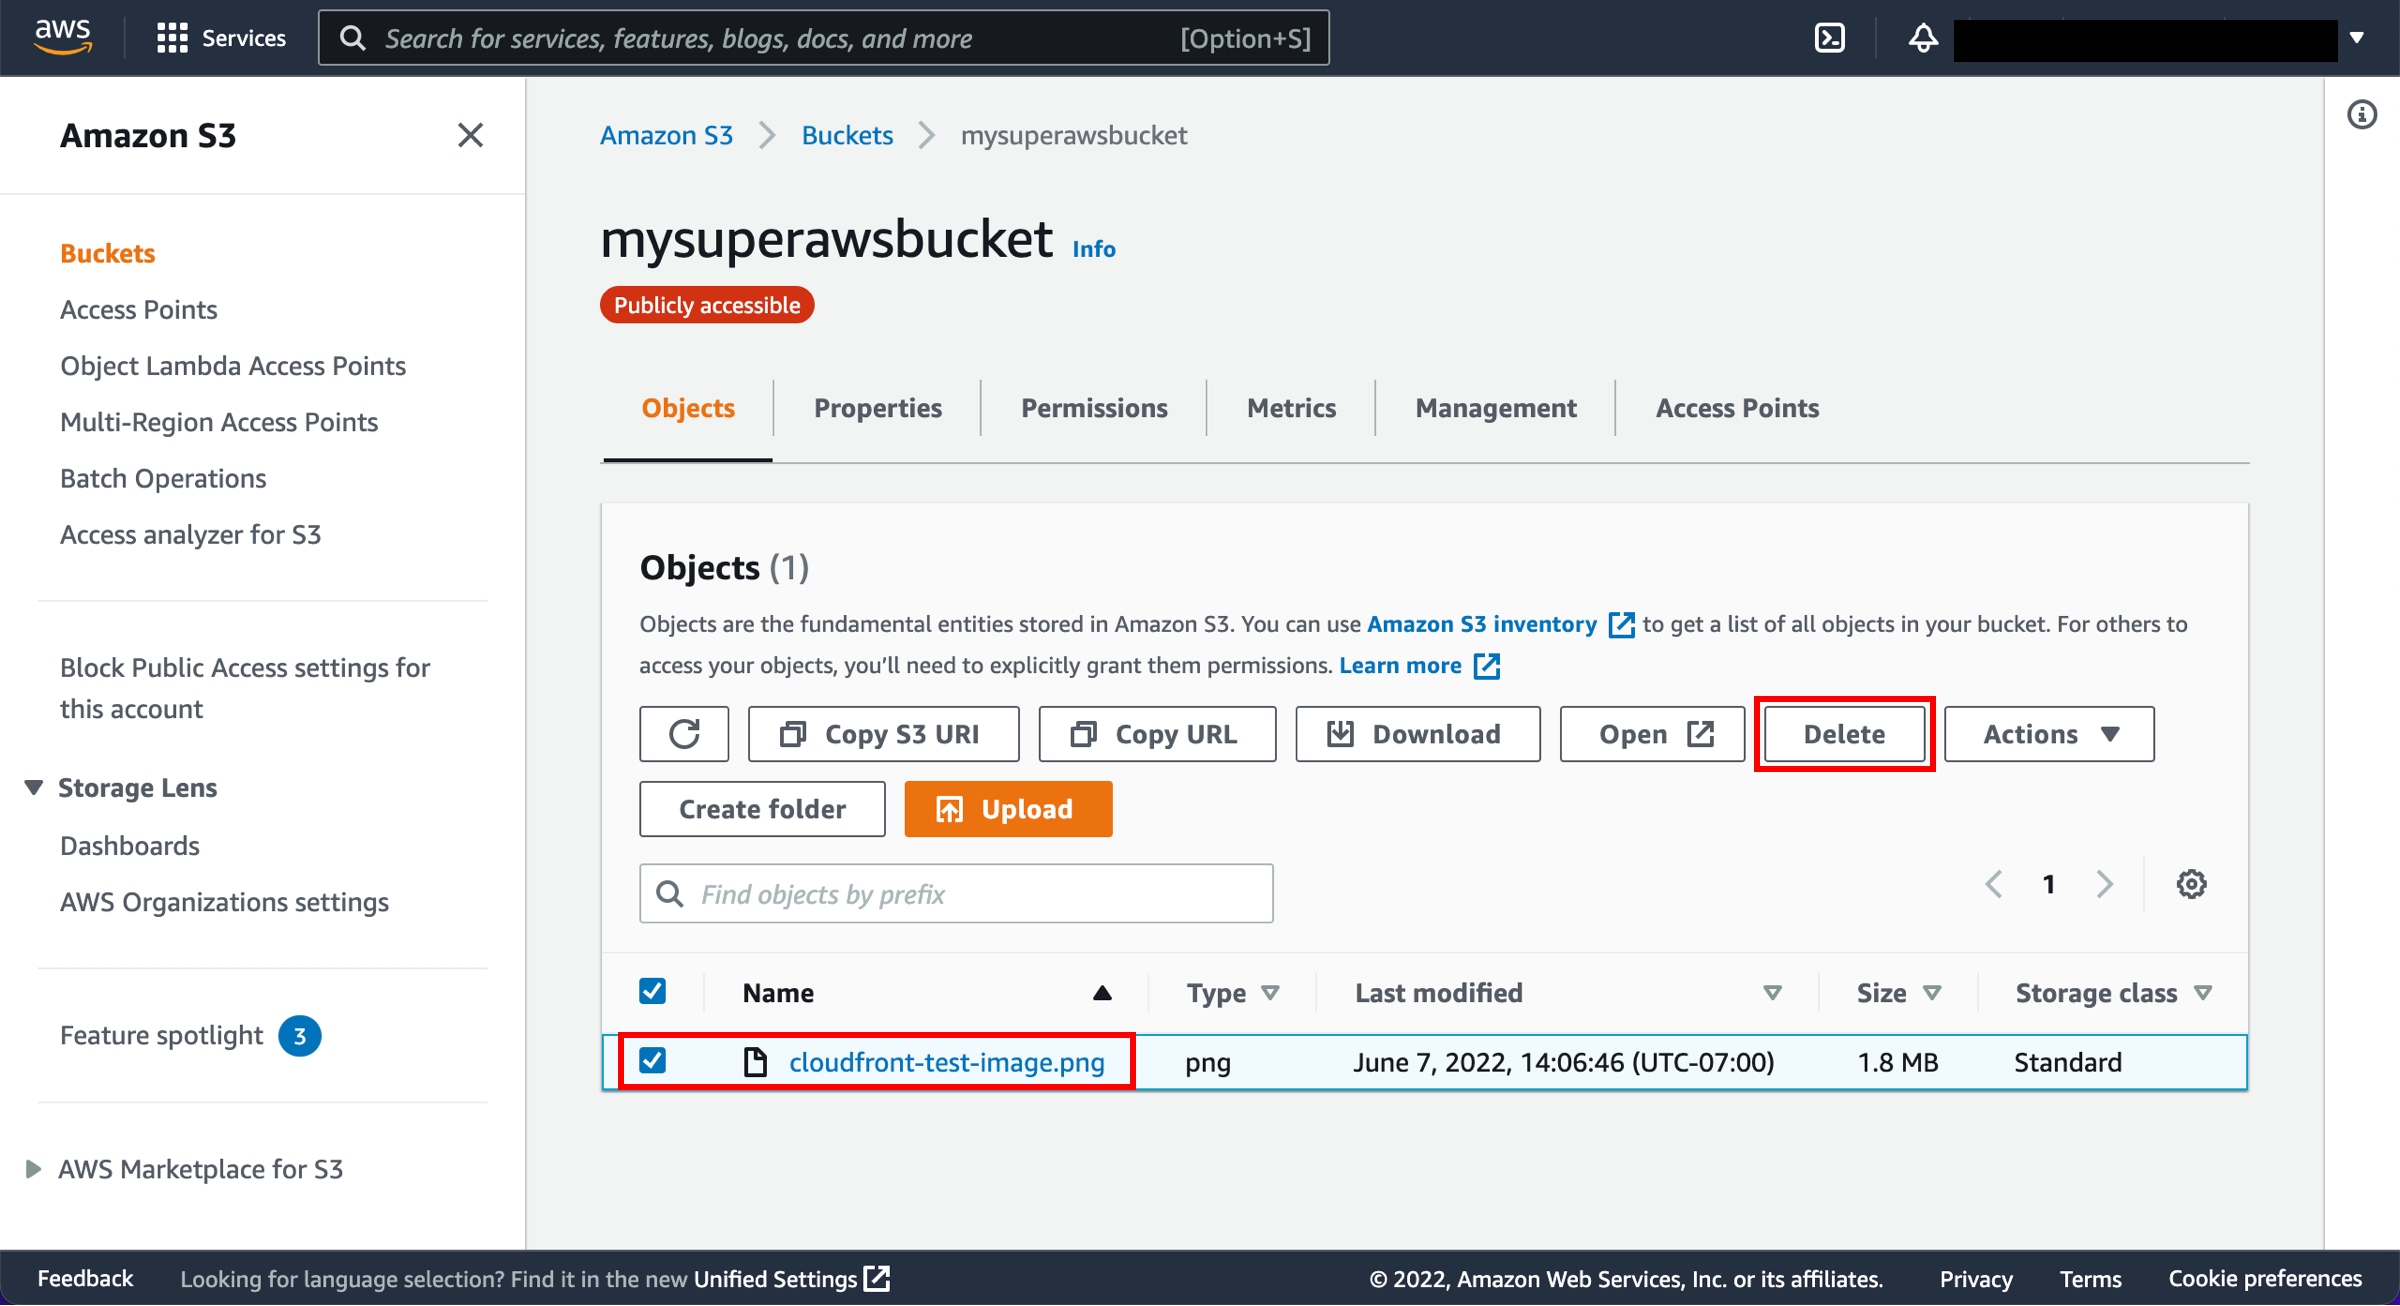The height and width of the screenshot is (1306, 2400).
Task: Click Create folder button
Action: click(762, 809)
